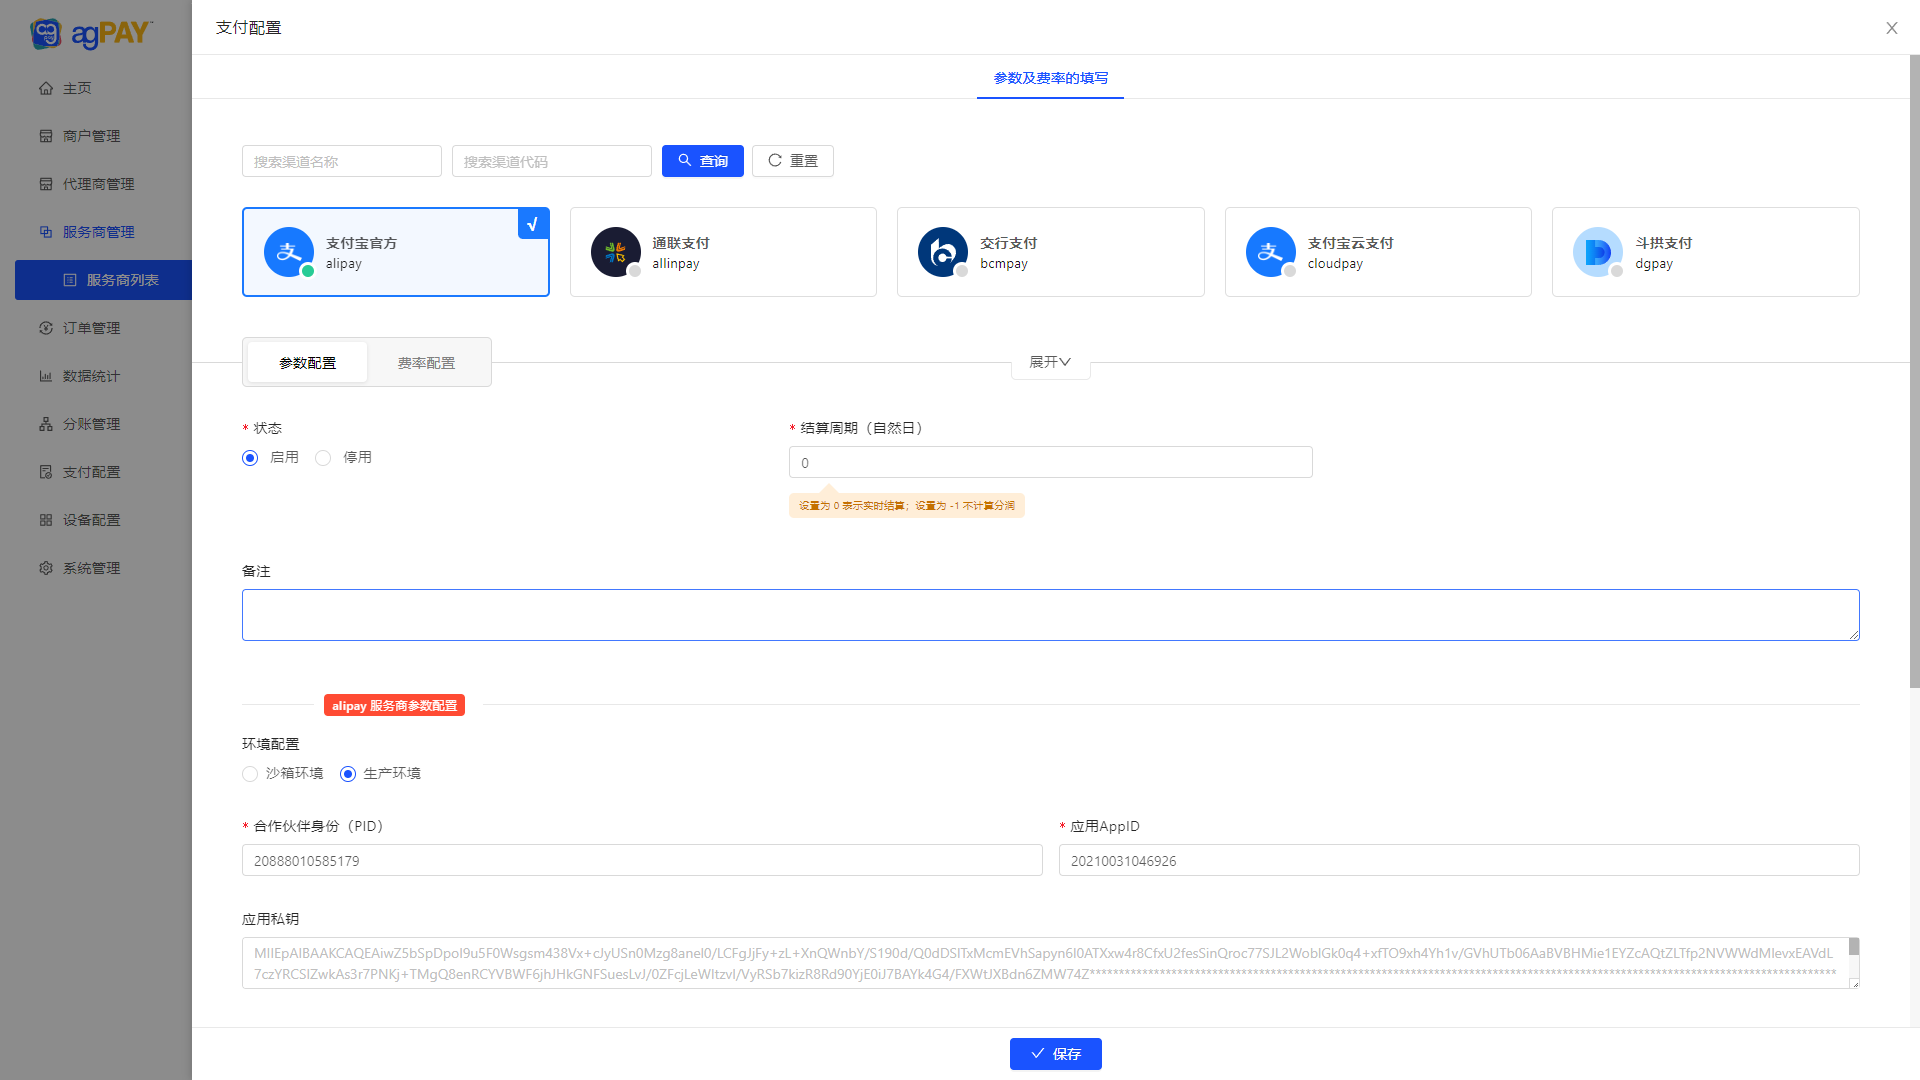1920x1080 pixels.
Task: Click the drawer's vertical scrollbar
Action: point(1914,370)
